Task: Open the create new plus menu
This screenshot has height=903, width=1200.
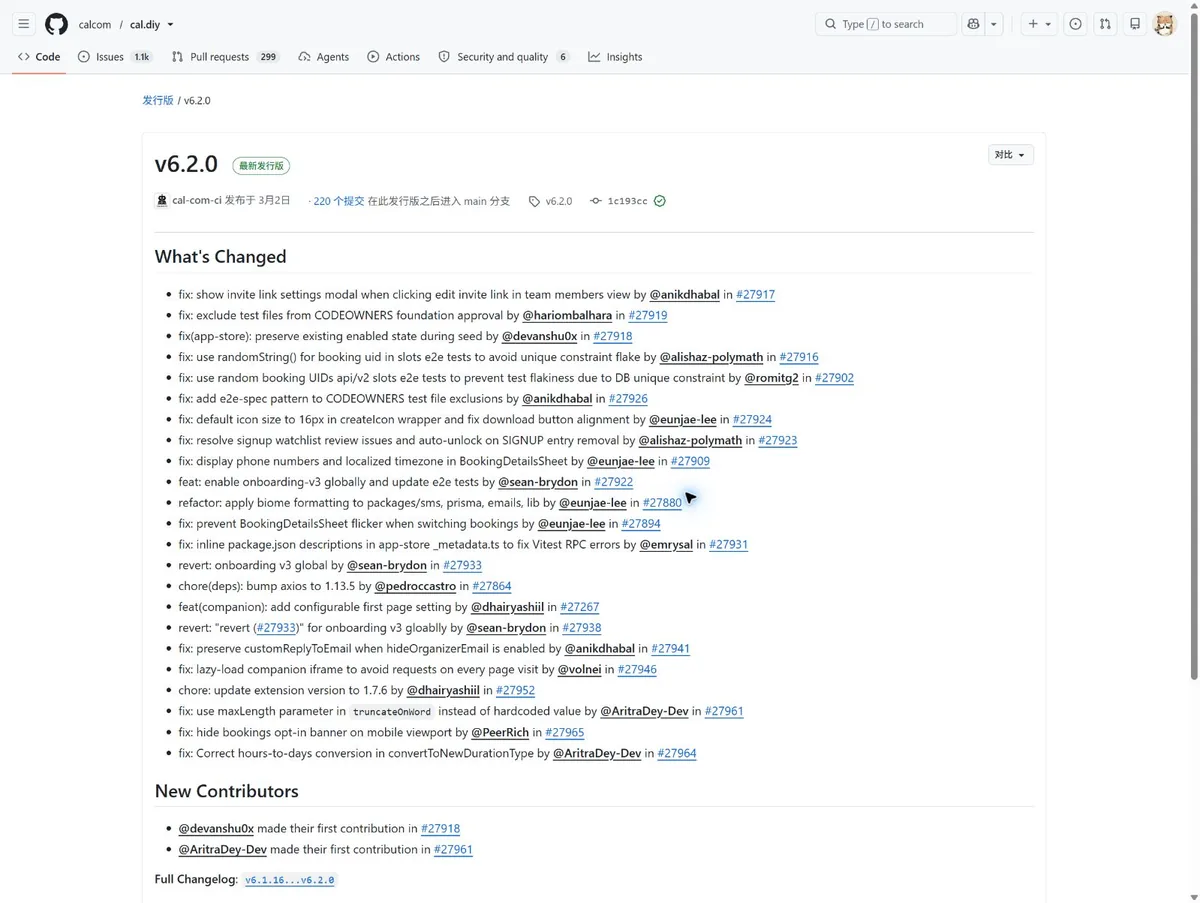Action: (x=1039, y=24)
